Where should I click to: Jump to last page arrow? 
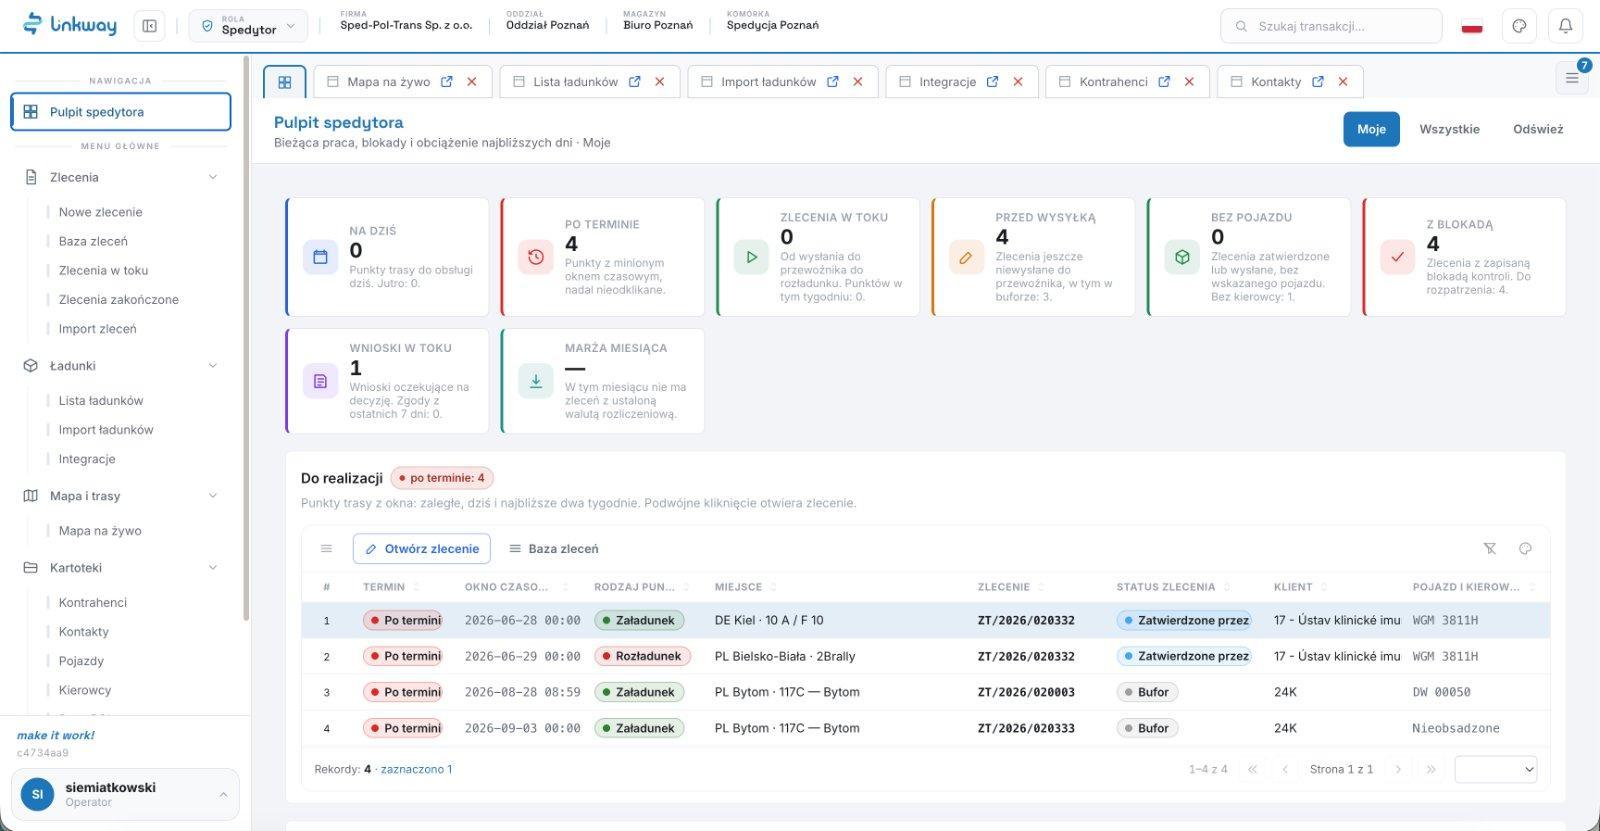point(1431,769)
